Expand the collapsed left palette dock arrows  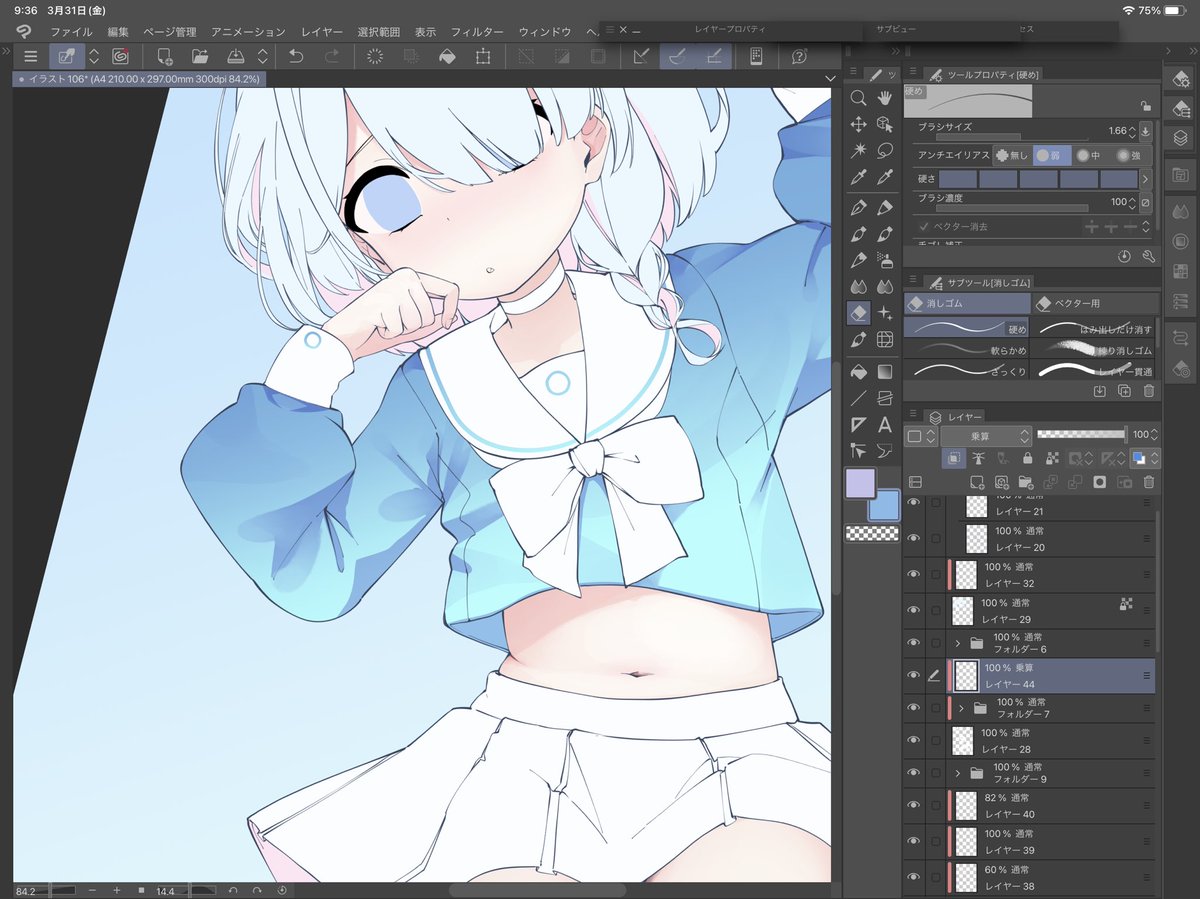point(6,50)
